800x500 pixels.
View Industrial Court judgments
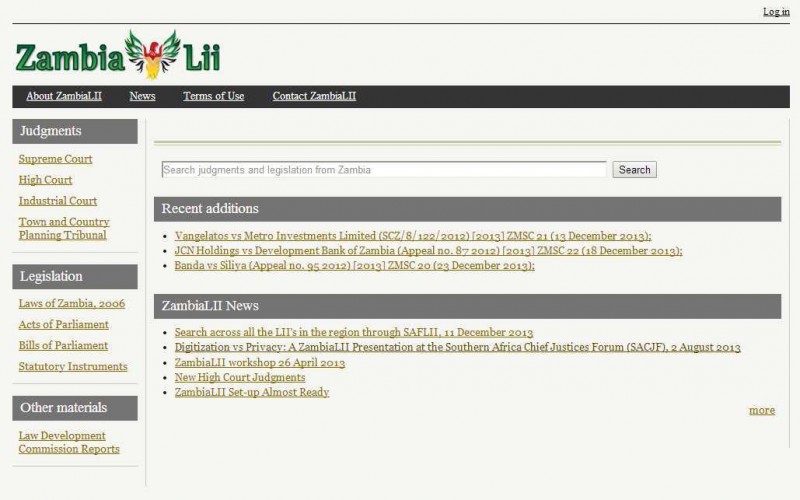click(x=57, y=201)
